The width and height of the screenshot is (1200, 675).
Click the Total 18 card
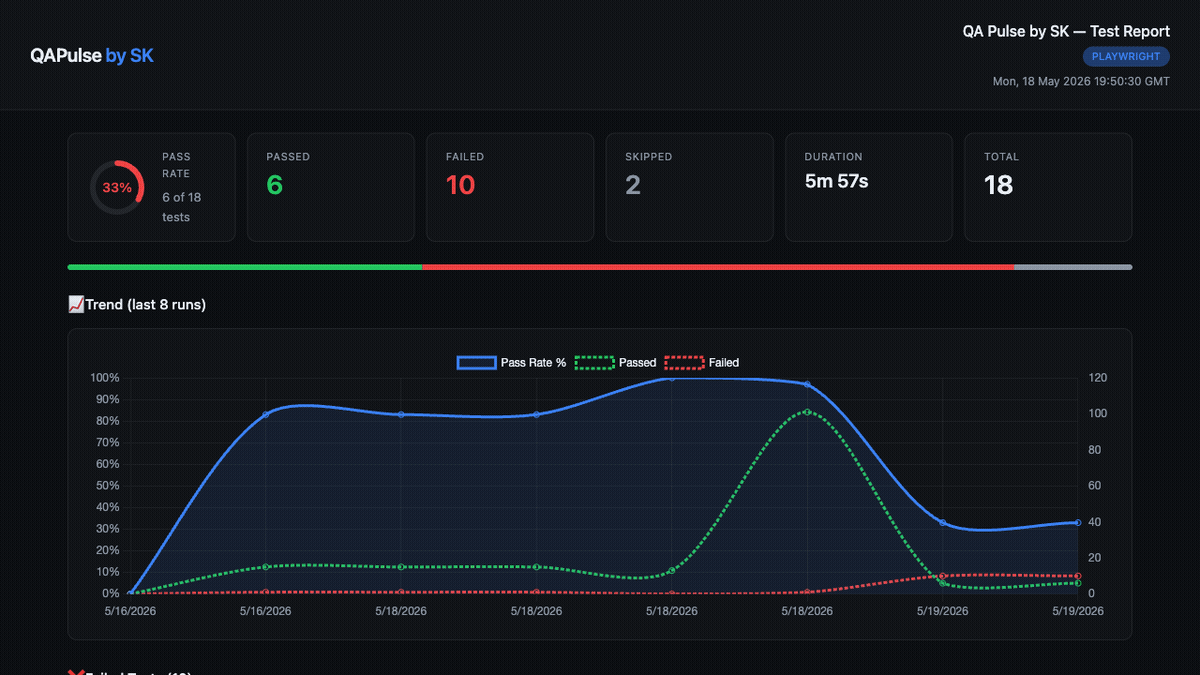(1048, 187)
